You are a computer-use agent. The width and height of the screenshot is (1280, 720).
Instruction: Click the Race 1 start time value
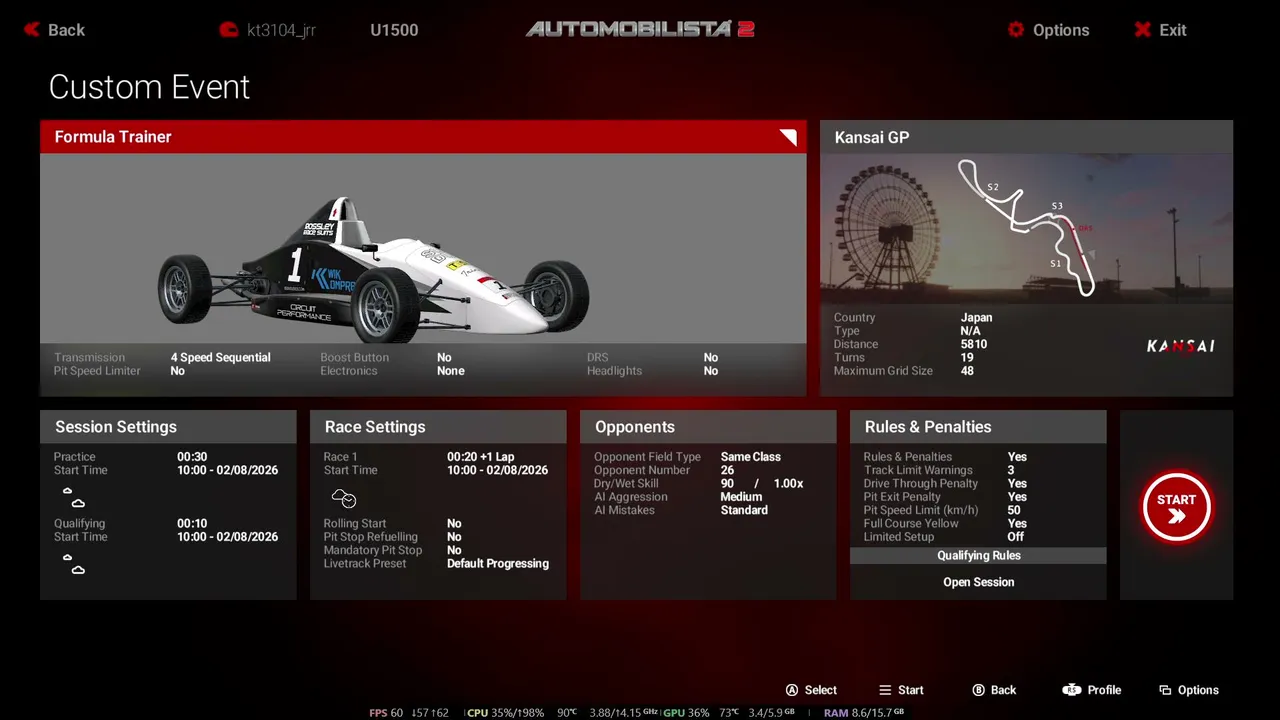(x=497, y=470)
